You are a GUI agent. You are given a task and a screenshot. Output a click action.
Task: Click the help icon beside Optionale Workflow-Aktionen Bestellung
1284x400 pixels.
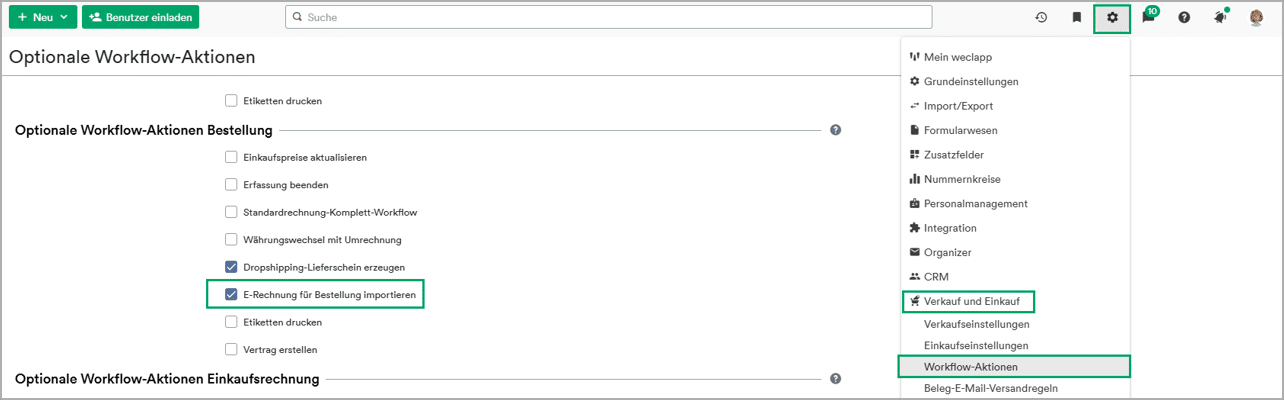835,130
